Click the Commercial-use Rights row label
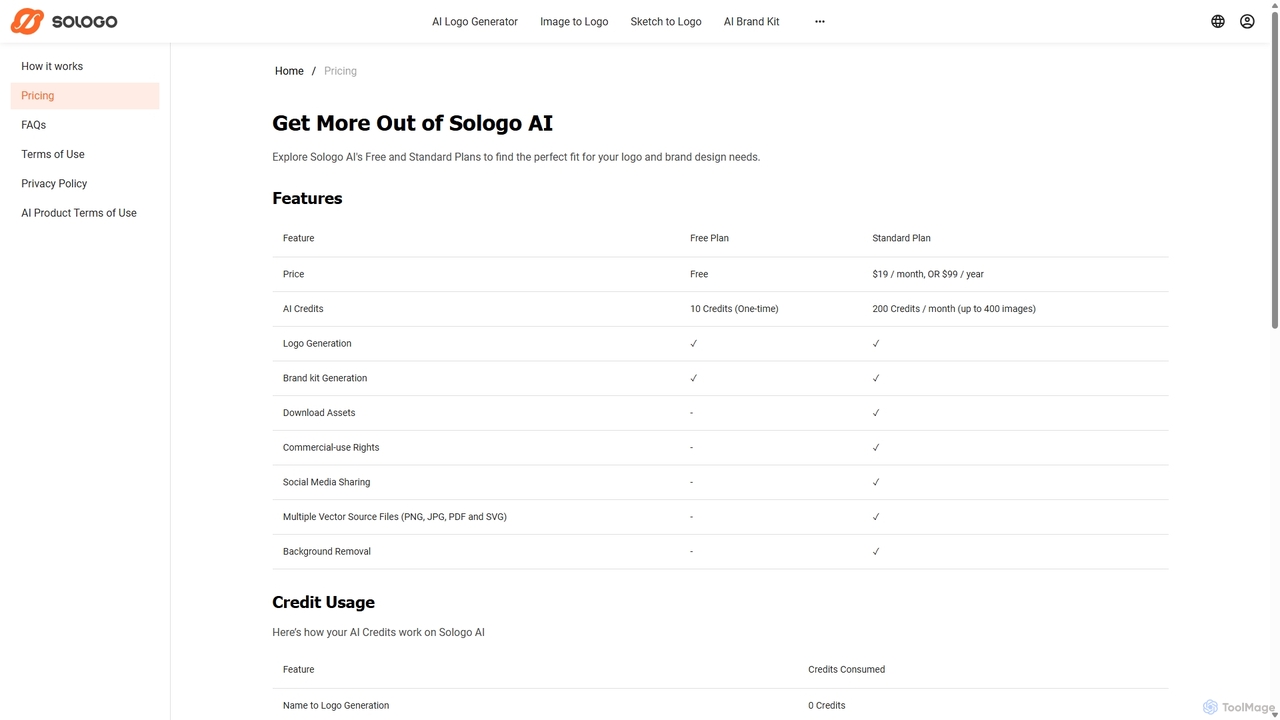1280x720 pixels. click(331, 447)
